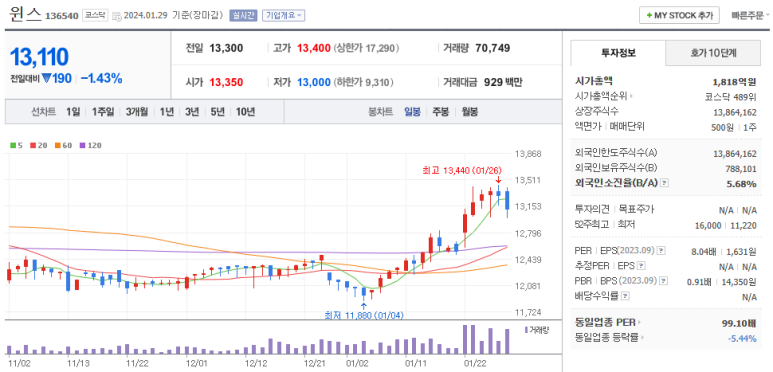Click the 시가총액 1,818억원 value
Image resolution: width=773 pixels, height=372 pixels.
(735, 82)
